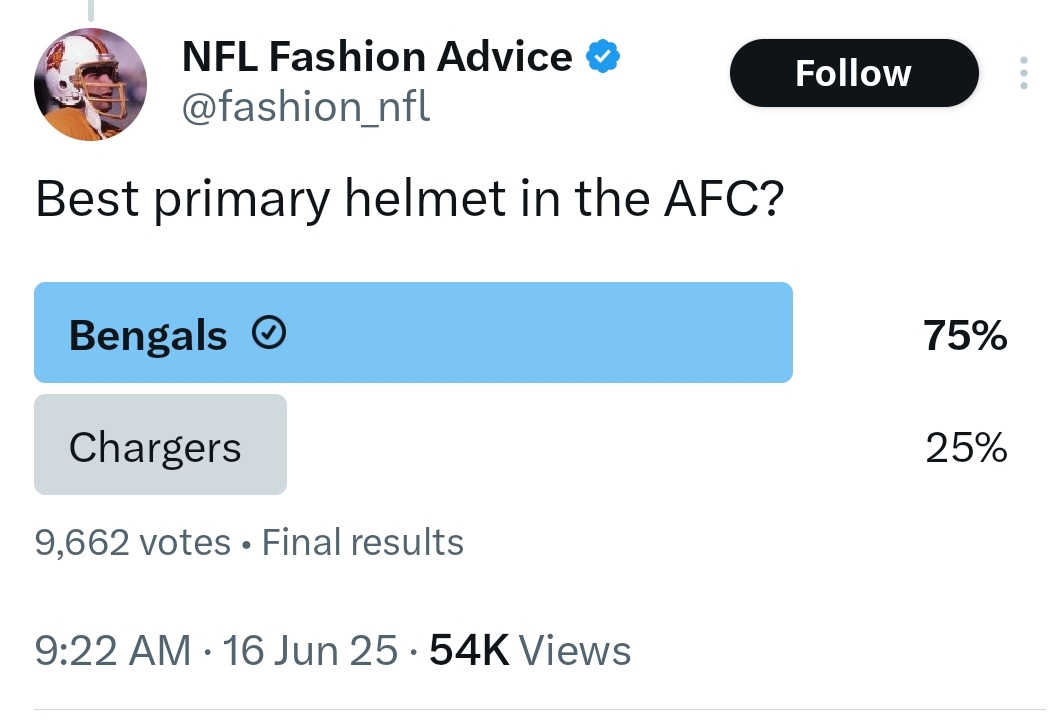The height and width of the screenshot is (727, 1053).
Task: Follow the NFL Fashion Advice account
Action: tap(854, 72)
